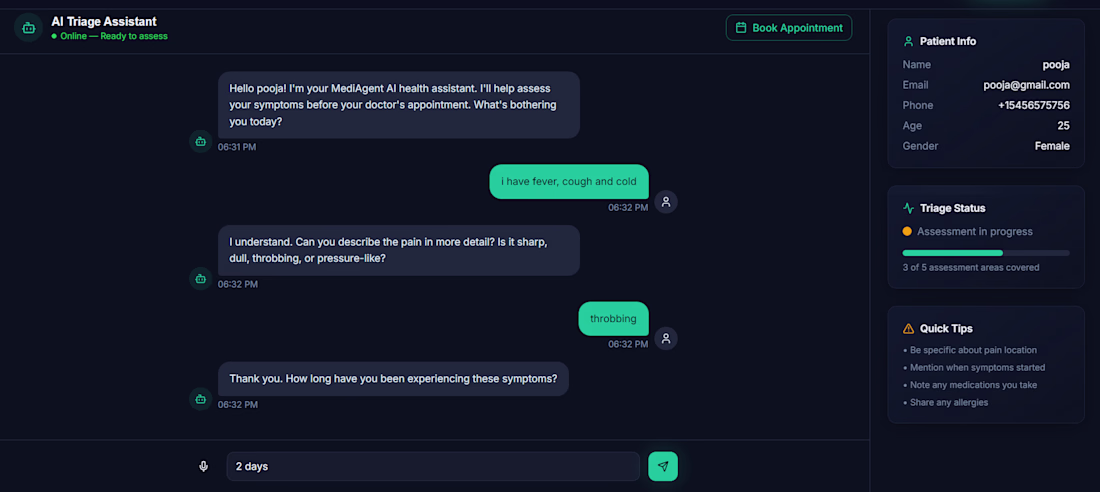Screen dimensions: 1100x492
Task: Click the 'Online — Ready to assess' status text
Action: coord(113,36)
